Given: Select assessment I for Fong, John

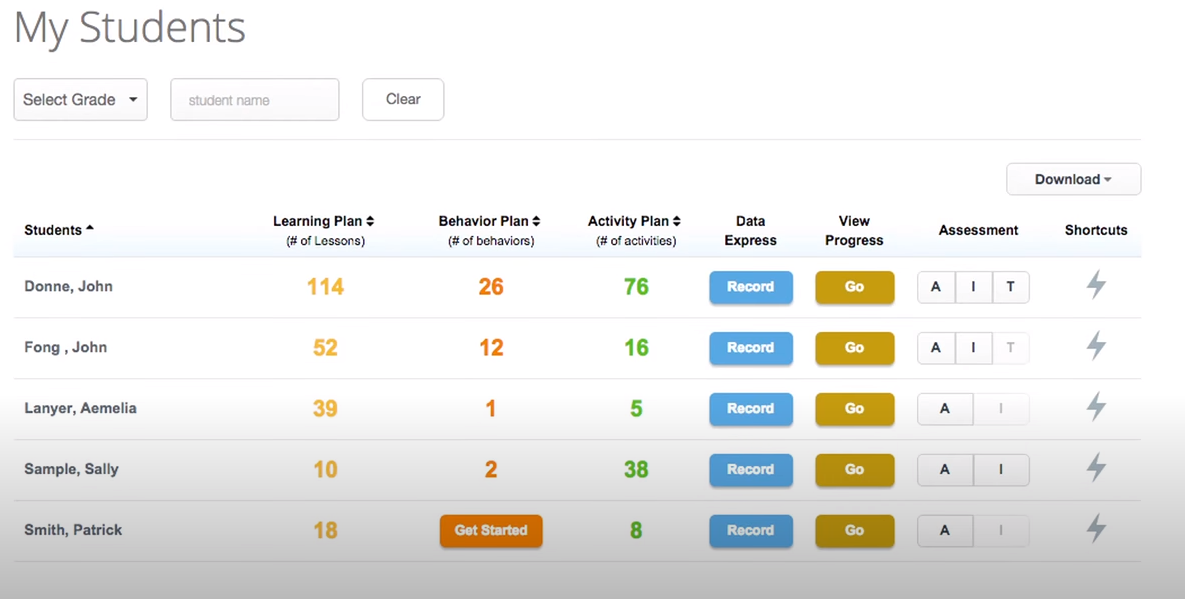Looking at the screenshot, I should pos(973,348).
